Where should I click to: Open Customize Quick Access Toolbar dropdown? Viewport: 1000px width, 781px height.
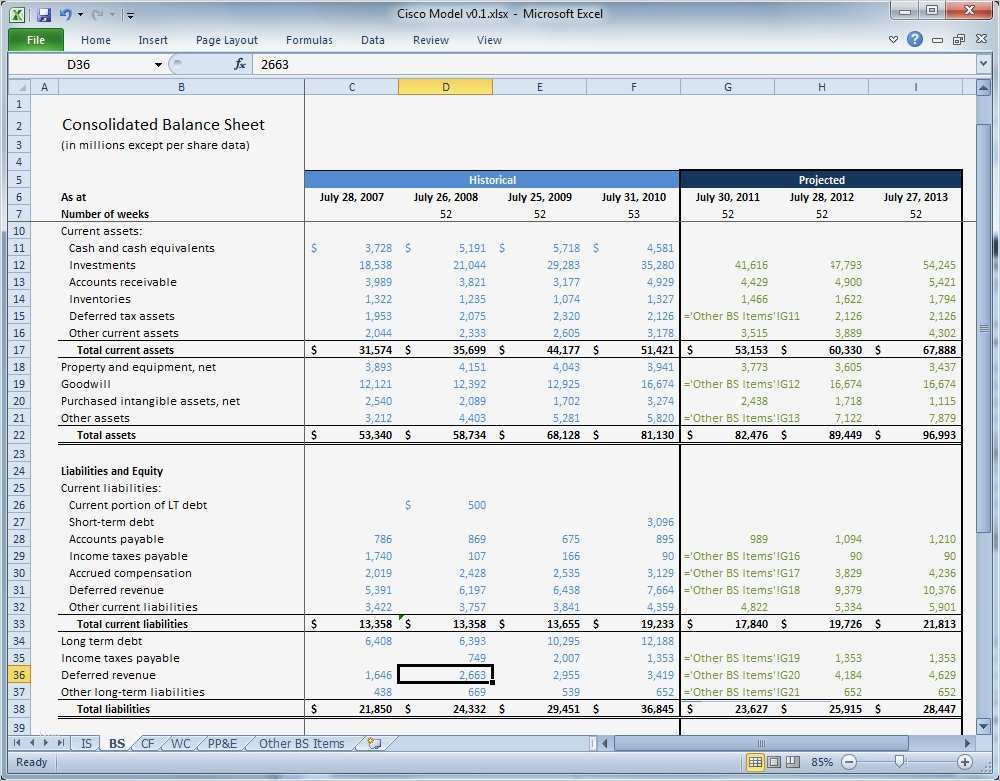point(130,15)
